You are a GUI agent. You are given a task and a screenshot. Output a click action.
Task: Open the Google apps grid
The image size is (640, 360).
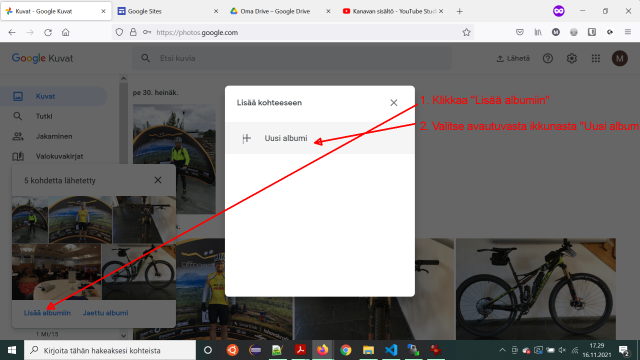coord(596,58)
